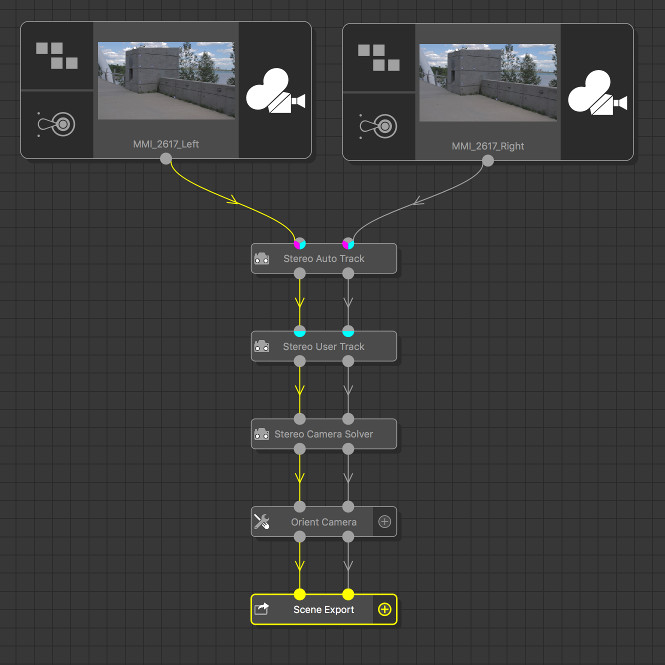Click the roto mask icon on MMI_2617_Right clip
Screen dimensions: 665x665
(378, 126)
